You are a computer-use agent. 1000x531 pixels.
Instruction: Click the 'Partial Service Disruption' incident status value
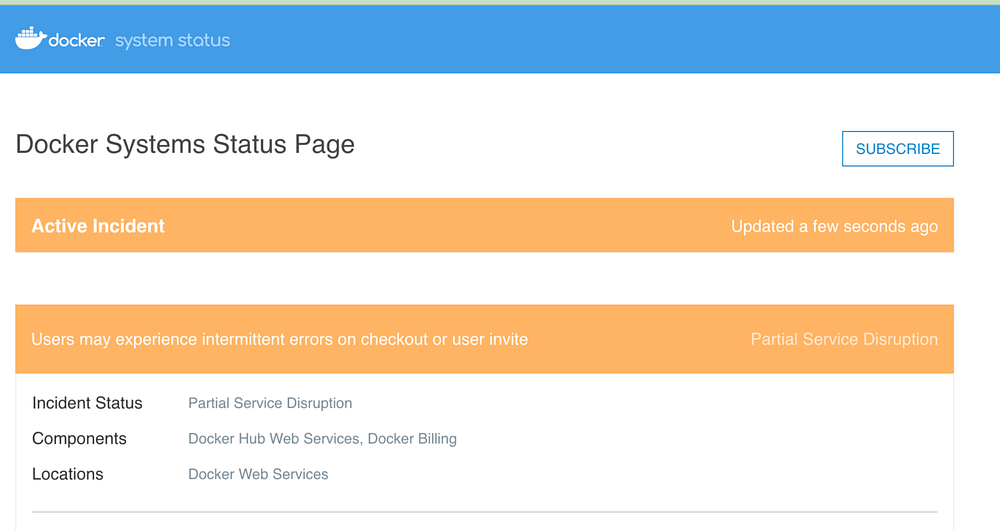tap(270, 403)
